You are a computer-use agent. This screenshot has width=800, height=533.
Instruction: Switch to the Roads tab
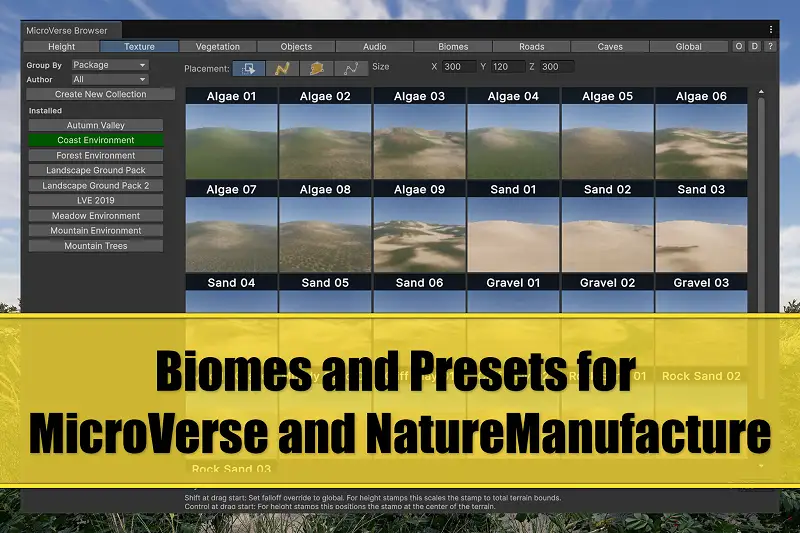pyautogui.click(x=532, y=46)
